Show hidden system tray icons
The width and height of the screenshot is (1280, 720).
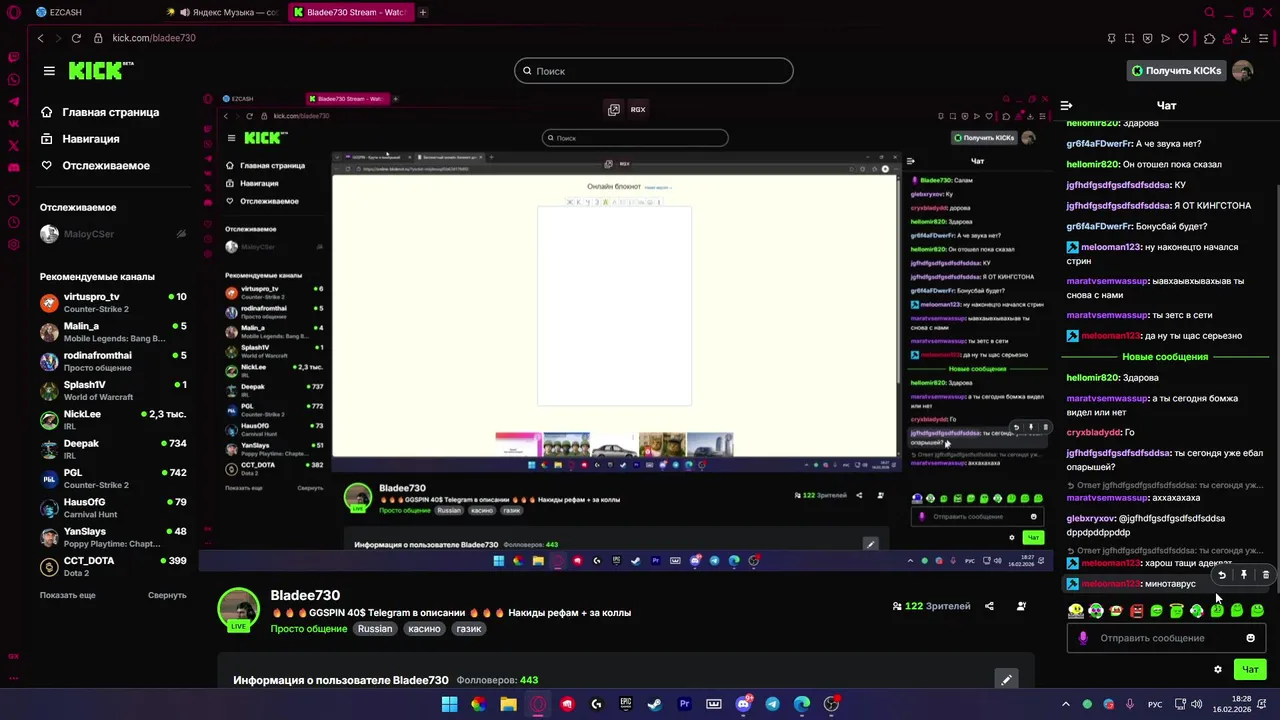pos(1065,704)
